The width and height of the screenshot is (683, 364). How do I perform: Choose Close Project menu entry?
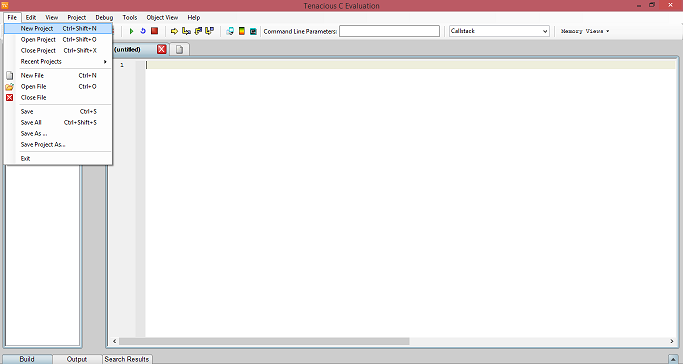pos(58,51)
